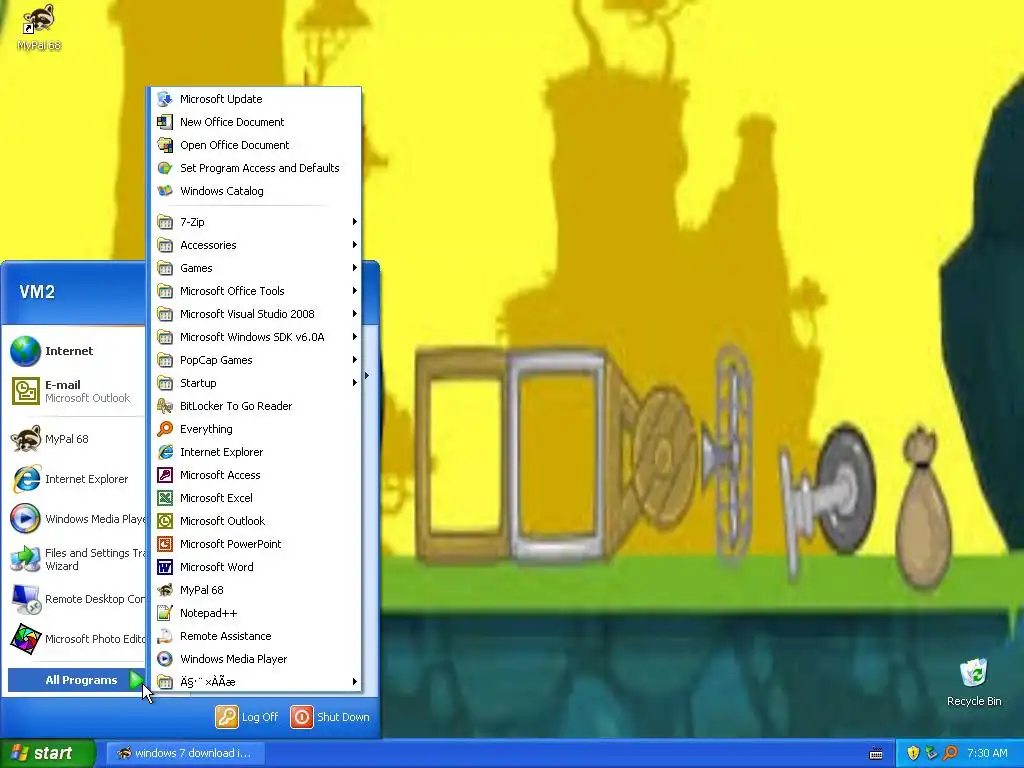Click the New Office Document icon
This screenshot has width=1024, height=768.
click(165, 122)
